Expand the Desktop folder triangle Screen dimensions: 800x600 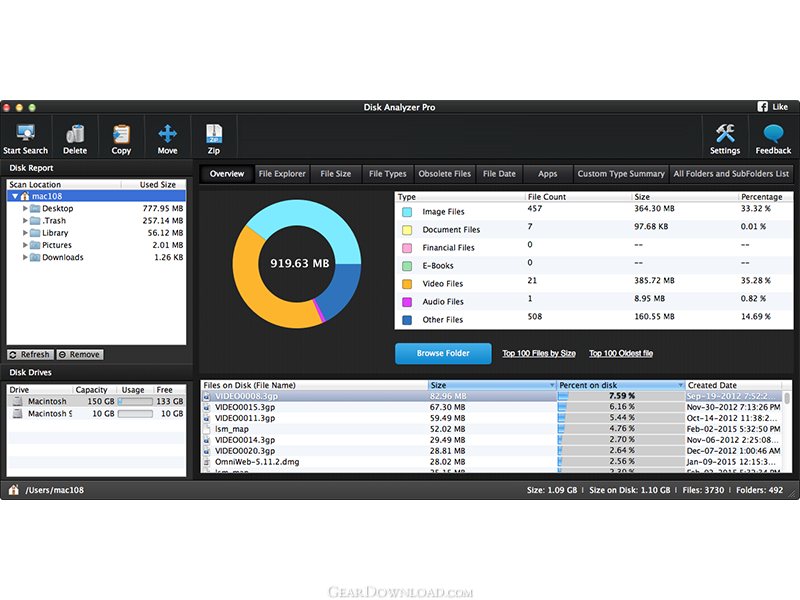coord(24,208)
